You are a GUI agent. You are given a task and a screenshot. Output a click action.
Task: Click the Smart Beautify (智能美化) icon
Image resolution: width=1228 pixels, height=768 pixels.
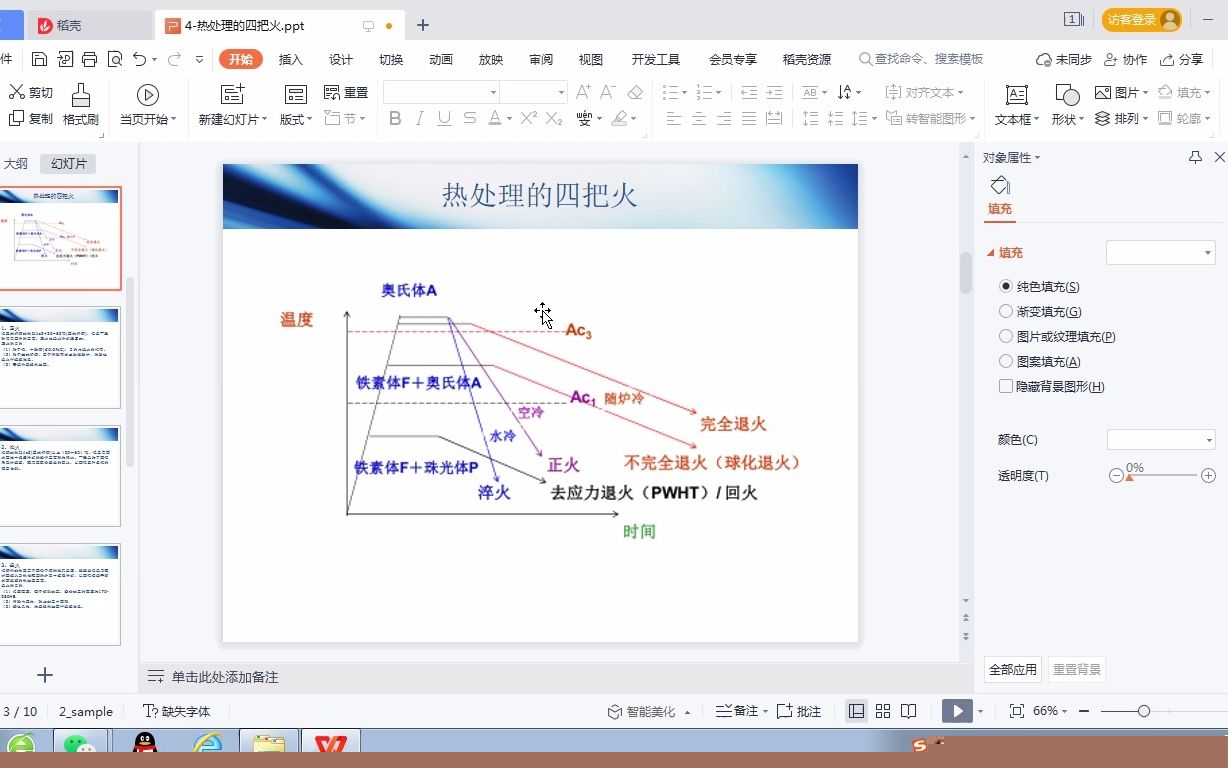pyautogui.click(x=616, y=711)
